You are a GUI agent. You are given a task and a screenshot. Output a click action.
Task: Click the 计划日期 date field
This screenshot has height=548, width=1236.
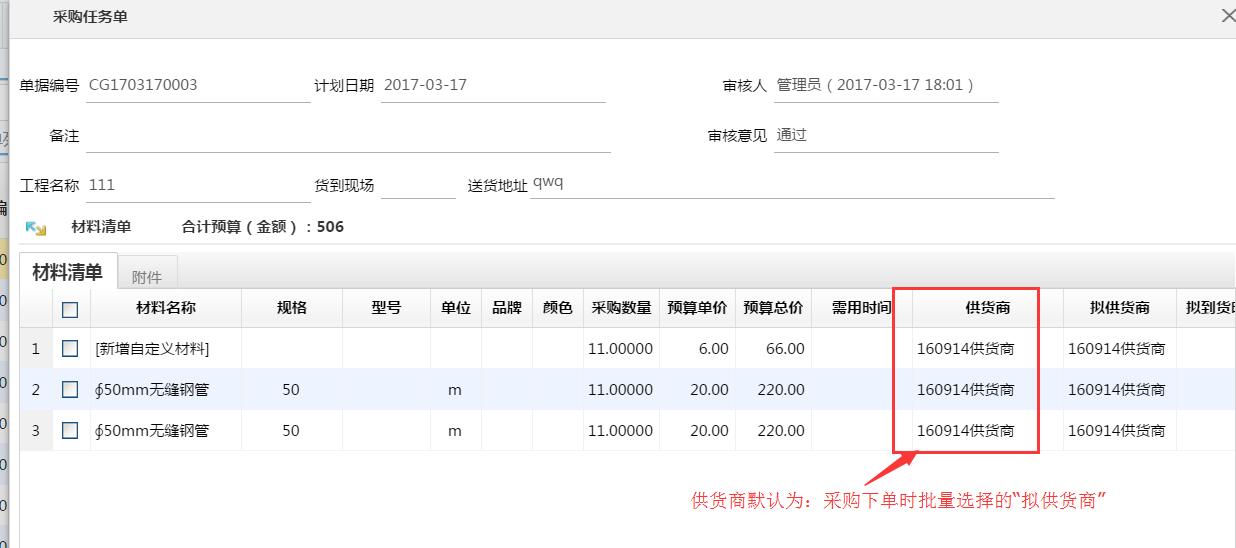(x=493, y=86)
